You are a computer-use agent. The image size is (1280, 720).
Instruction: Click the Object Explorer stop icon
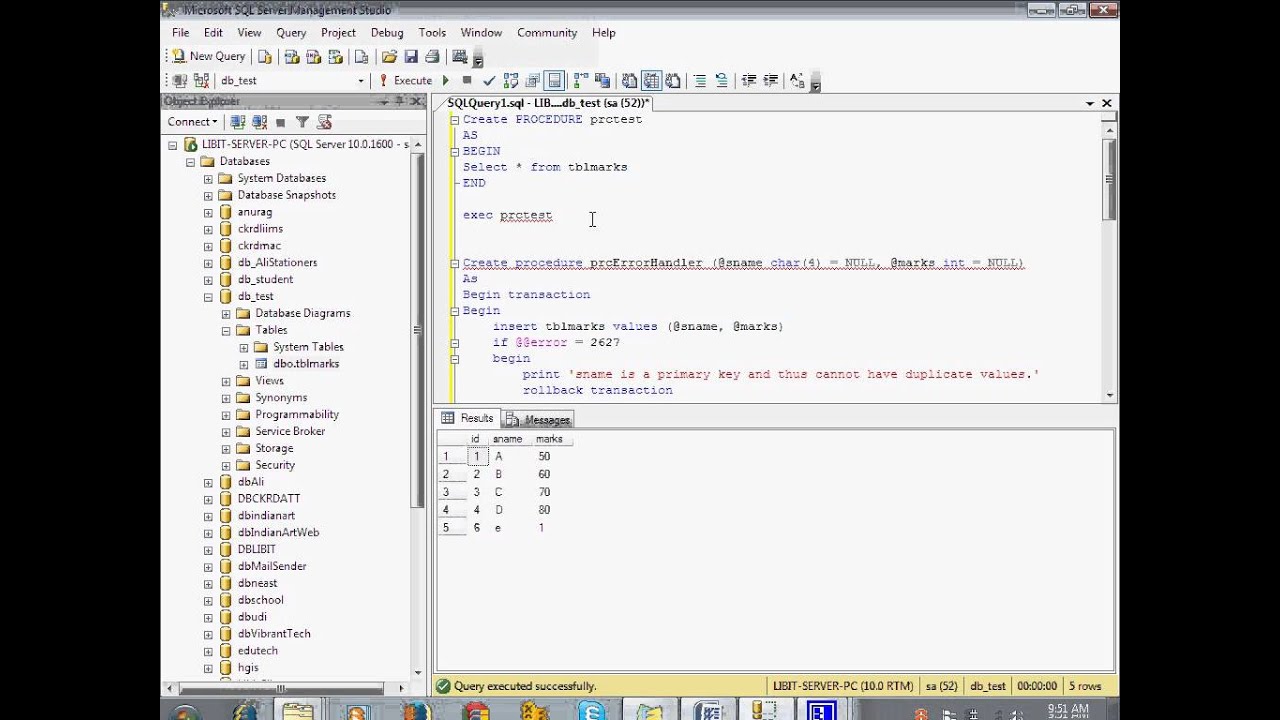[x=281, y=122]
